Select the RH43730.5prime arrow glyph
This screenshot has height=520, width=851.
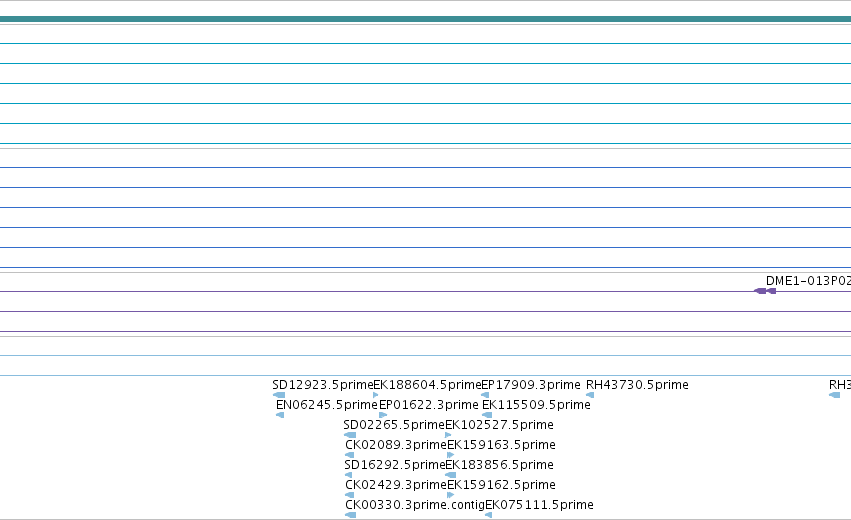click(590, 395)
